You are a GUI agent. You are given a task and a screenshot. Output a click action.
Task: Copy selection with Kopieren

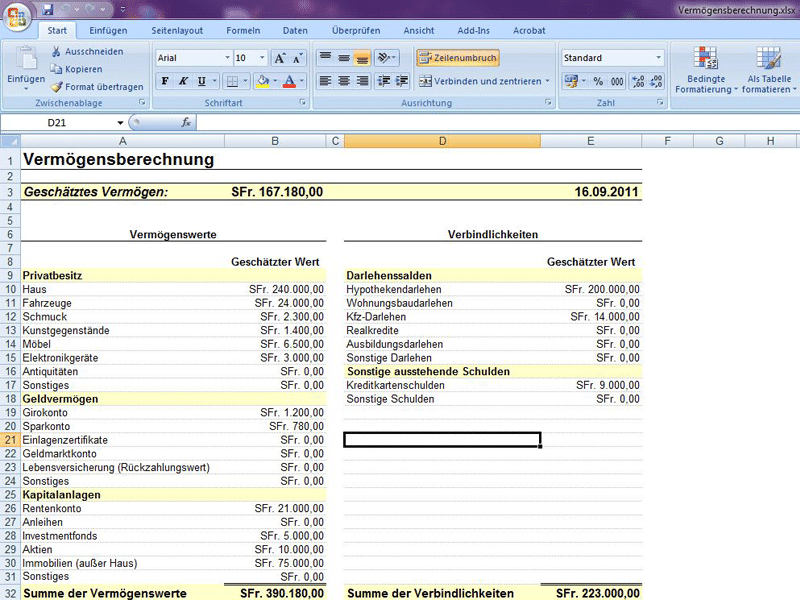click(x=77, y=69)
